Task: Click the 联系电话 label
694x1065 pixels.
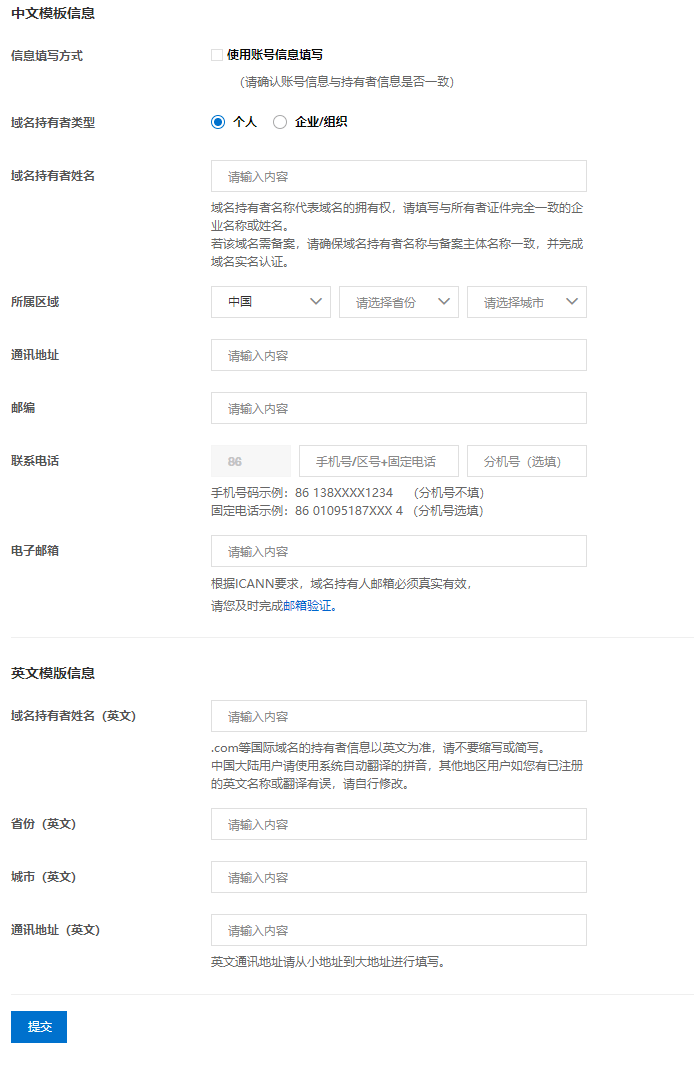Action: coord(35,461)
